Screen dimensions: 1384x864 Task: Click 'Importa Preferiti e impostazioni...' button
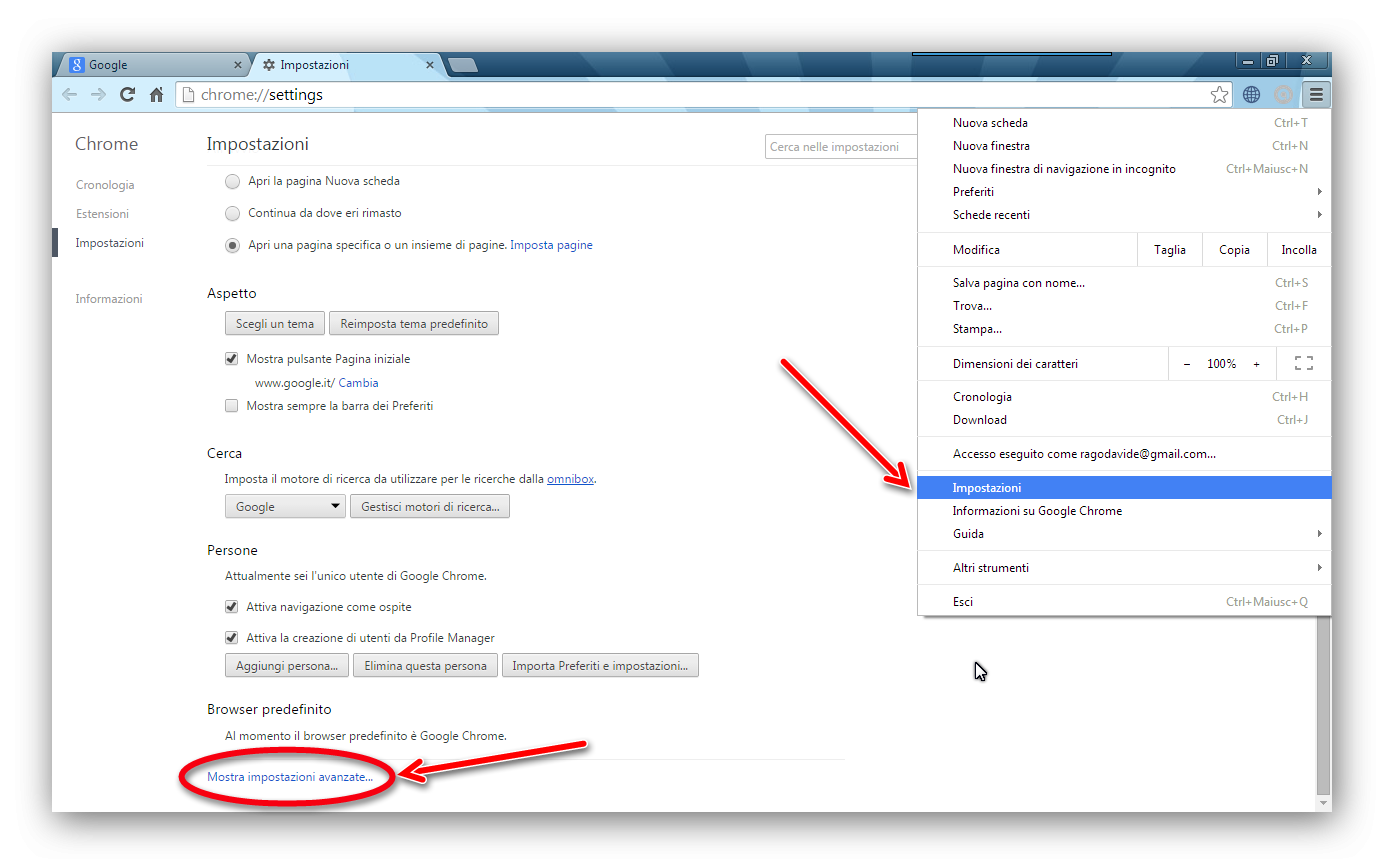click(x=600, y=666)
